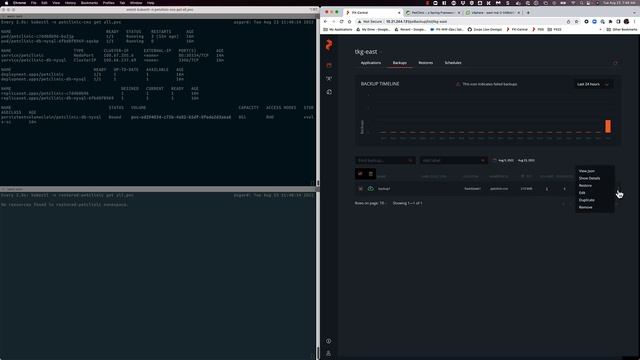
Task: Click the green status icon of backup1
Action: pos(371,189)
